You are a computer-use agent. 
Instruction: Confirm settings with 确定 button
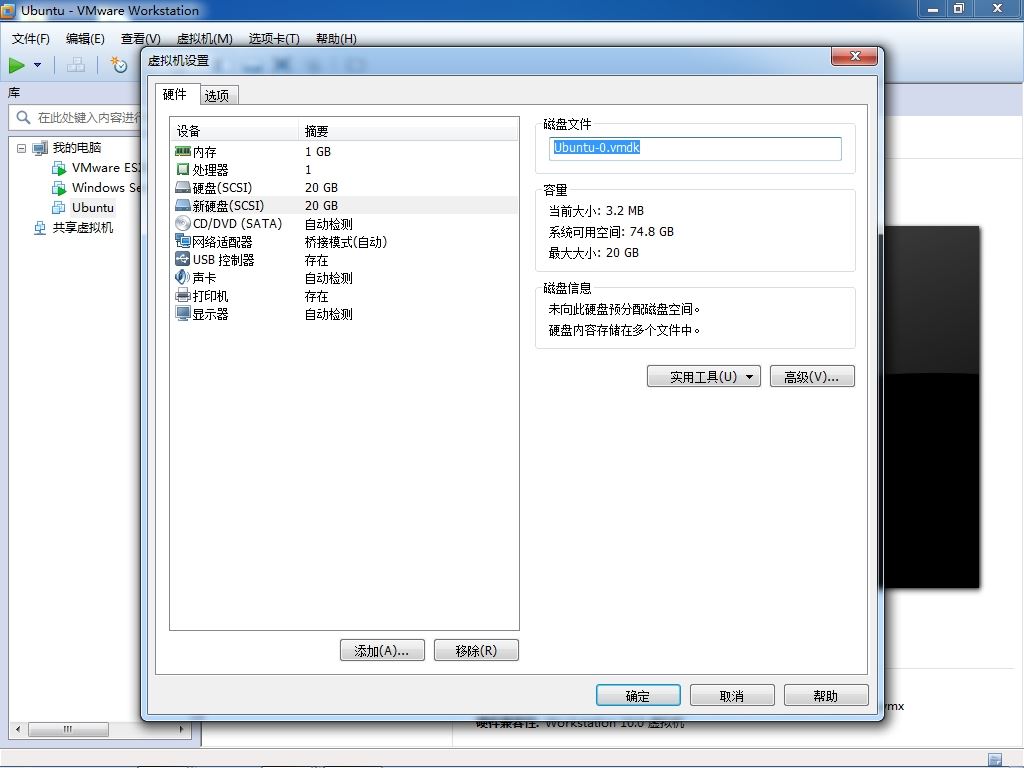(638, 696)
